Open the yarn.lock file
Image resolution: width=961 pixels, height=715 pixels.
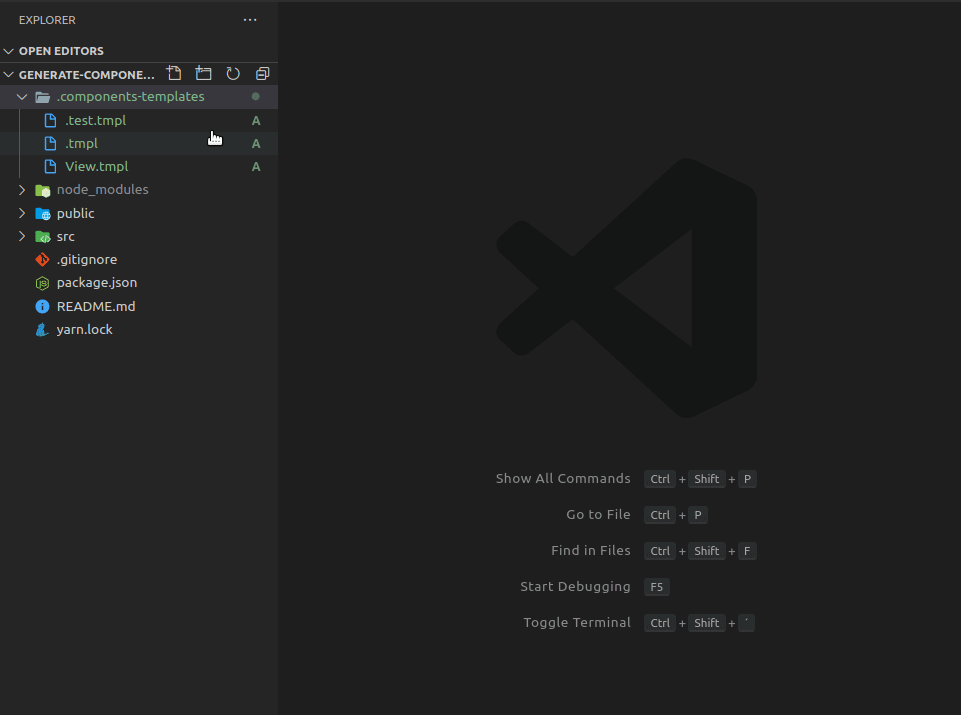(x=85, y=330)
